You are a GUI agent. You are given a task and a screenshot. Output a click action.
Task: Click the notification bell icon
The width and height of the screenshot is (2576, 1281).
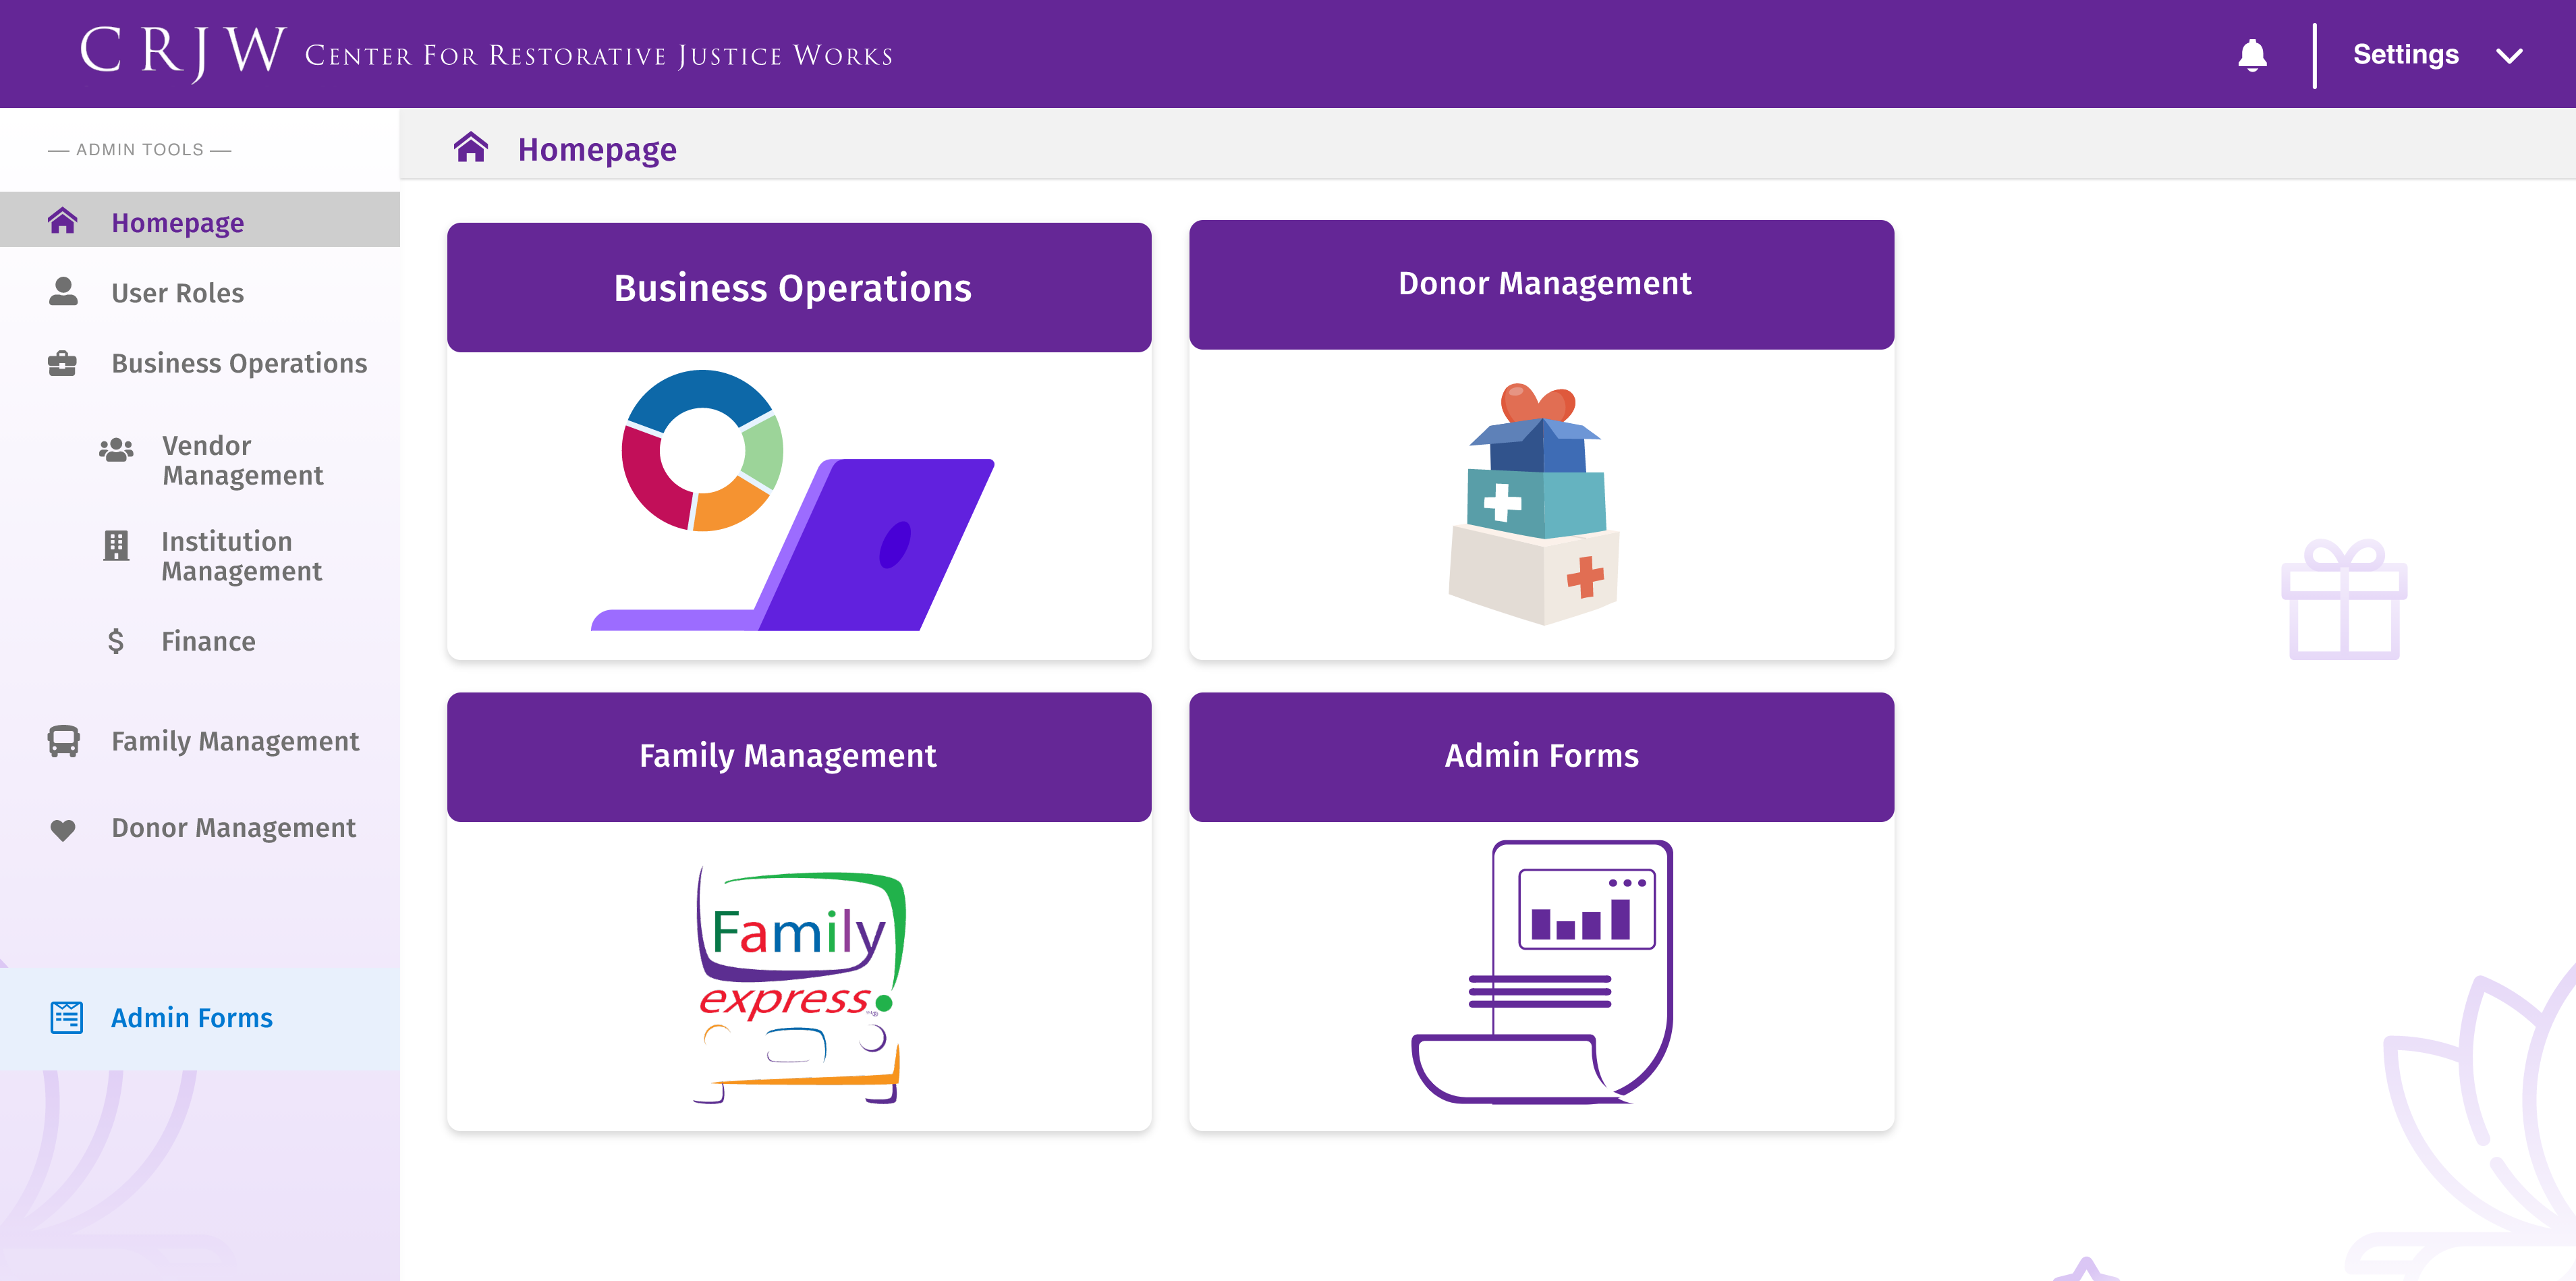coord(2251,54)
